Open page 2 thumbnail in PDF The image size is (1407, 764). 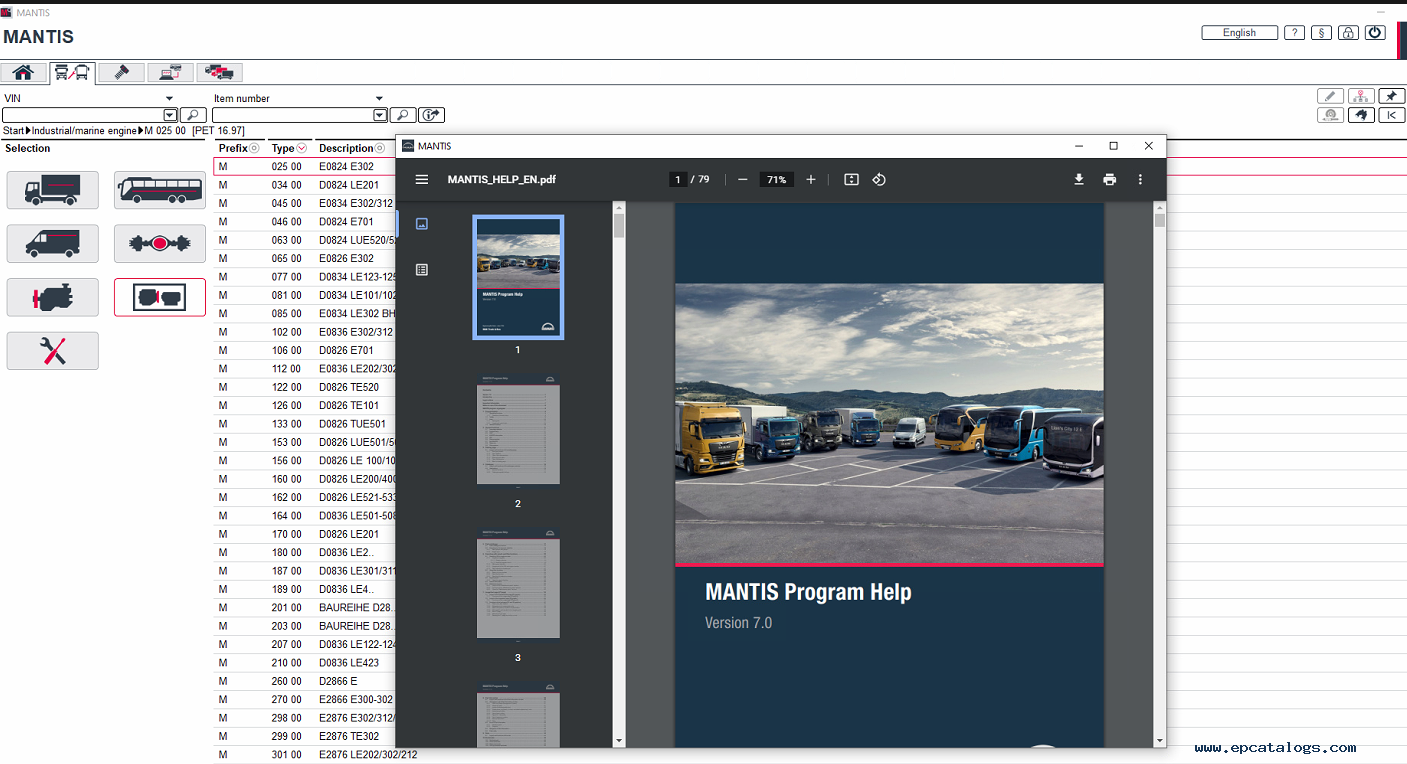tap(518, 431)
